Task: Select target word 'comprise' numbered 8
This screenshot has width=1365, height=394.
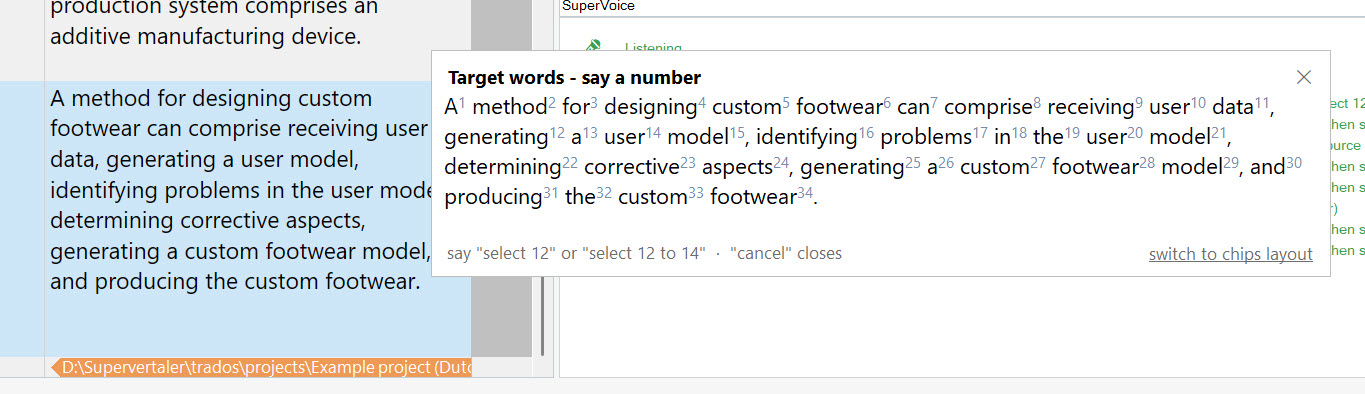Action: [x=987, y=107]
